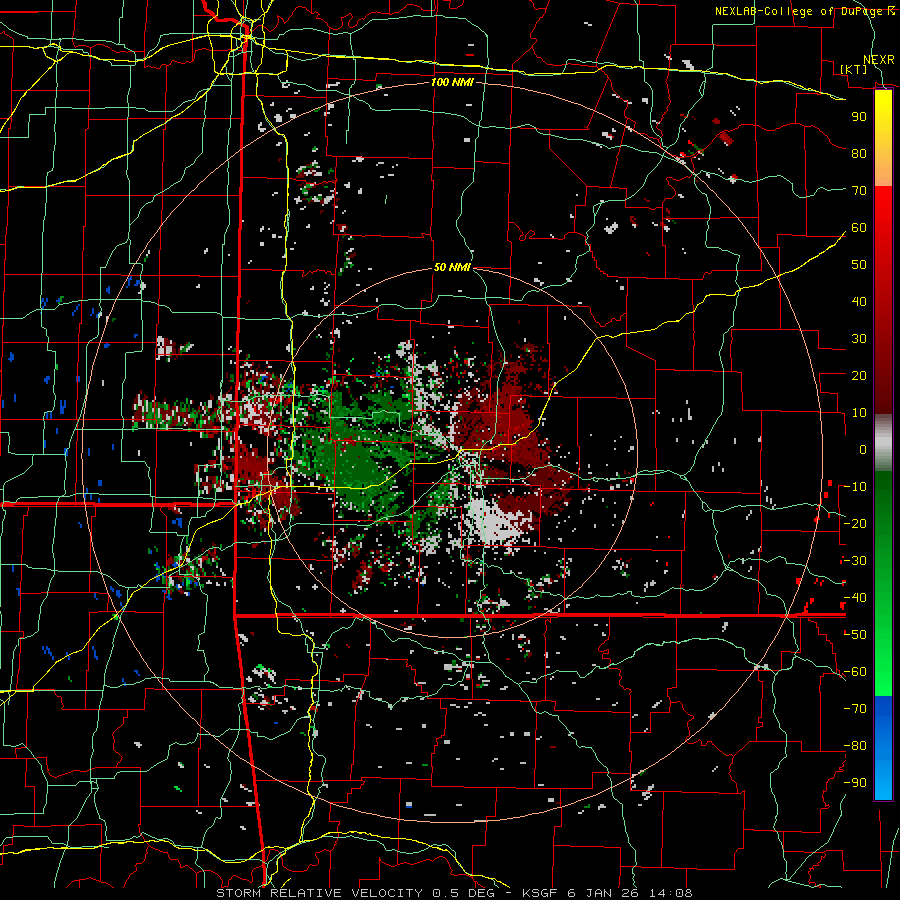Click the -10 value on velocity scale

855,487
